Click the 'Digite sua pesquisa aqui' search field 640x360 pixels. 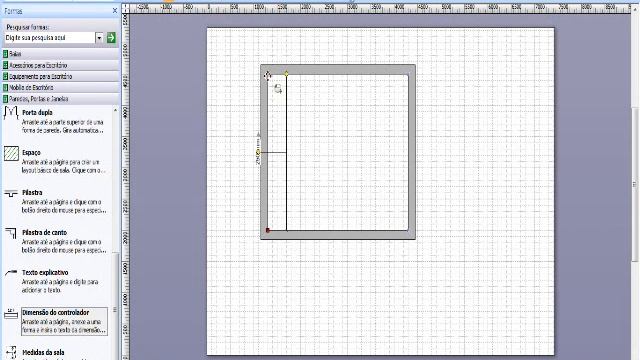click(50, 38)
